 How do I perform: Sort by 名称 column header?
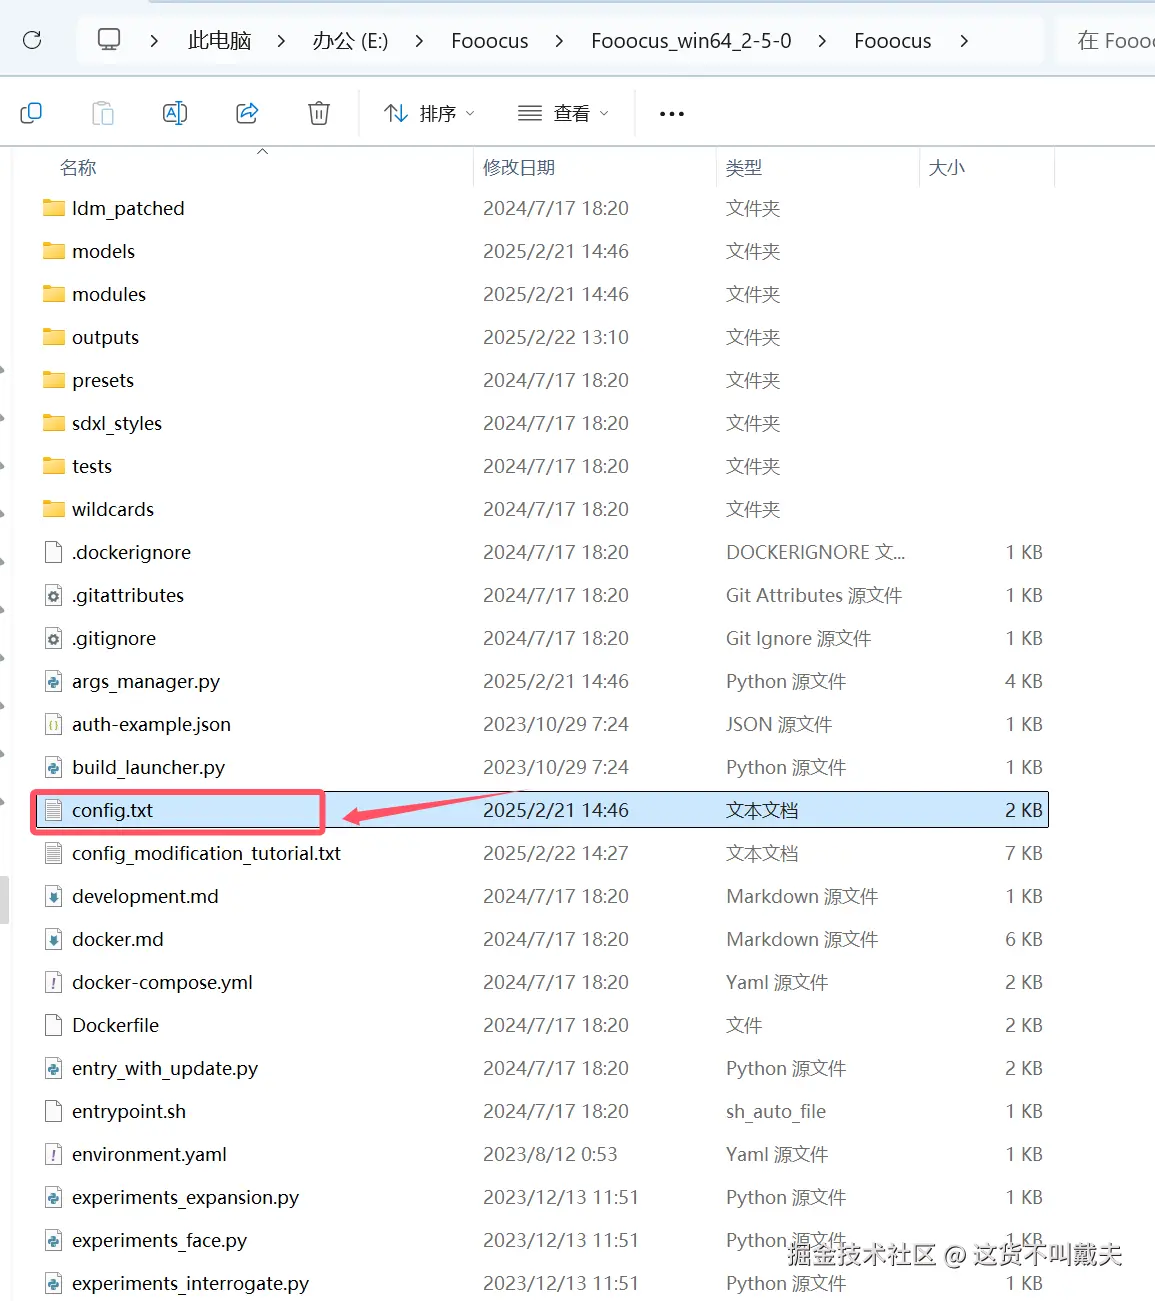coord(78,168)
